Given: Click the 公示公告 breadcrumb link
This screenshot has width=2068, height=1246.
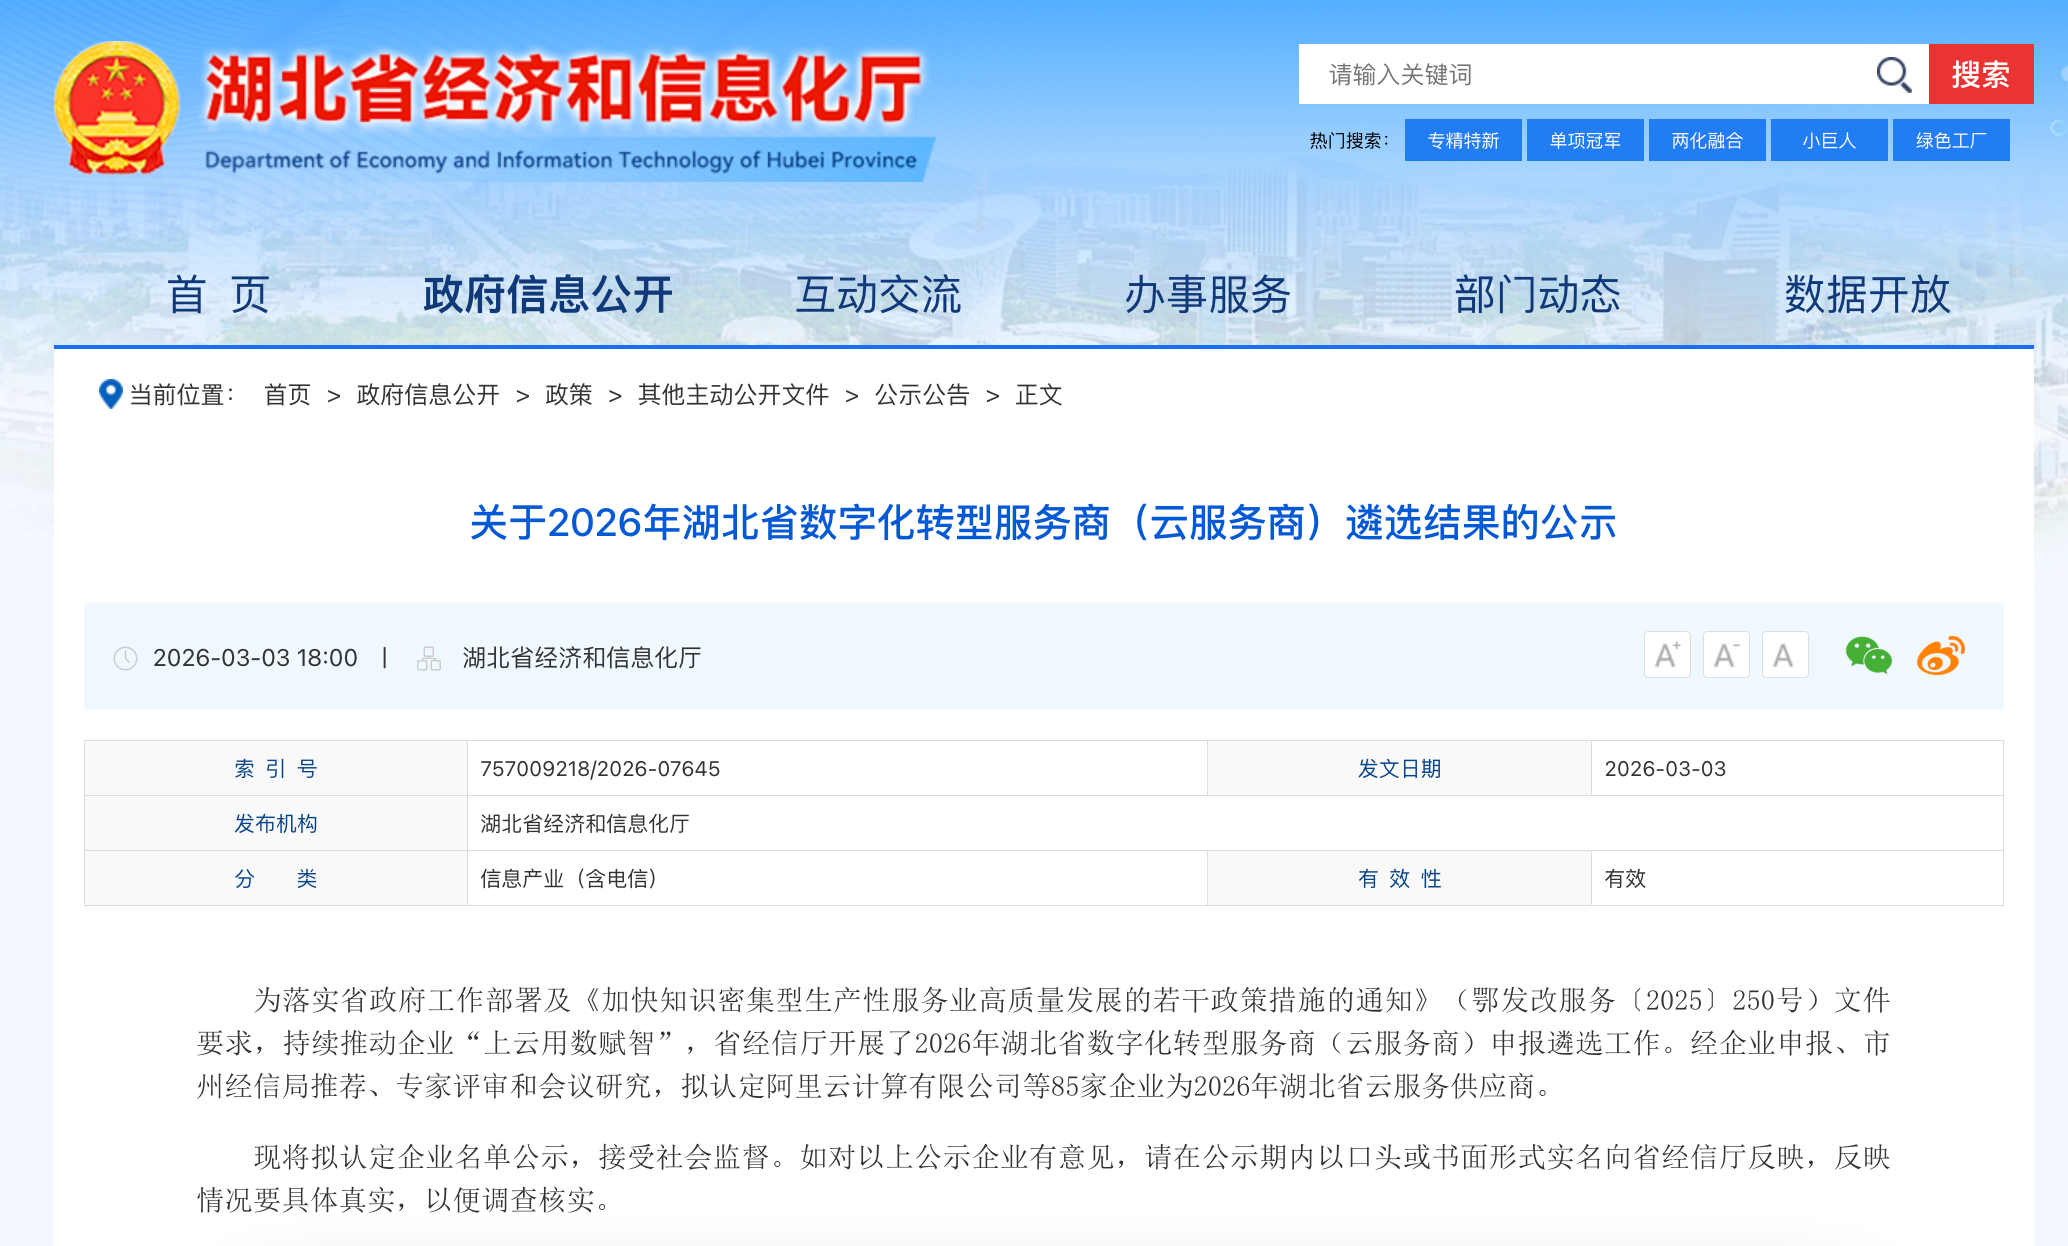Looking at the screenshot, I should [x=922, y=395].
